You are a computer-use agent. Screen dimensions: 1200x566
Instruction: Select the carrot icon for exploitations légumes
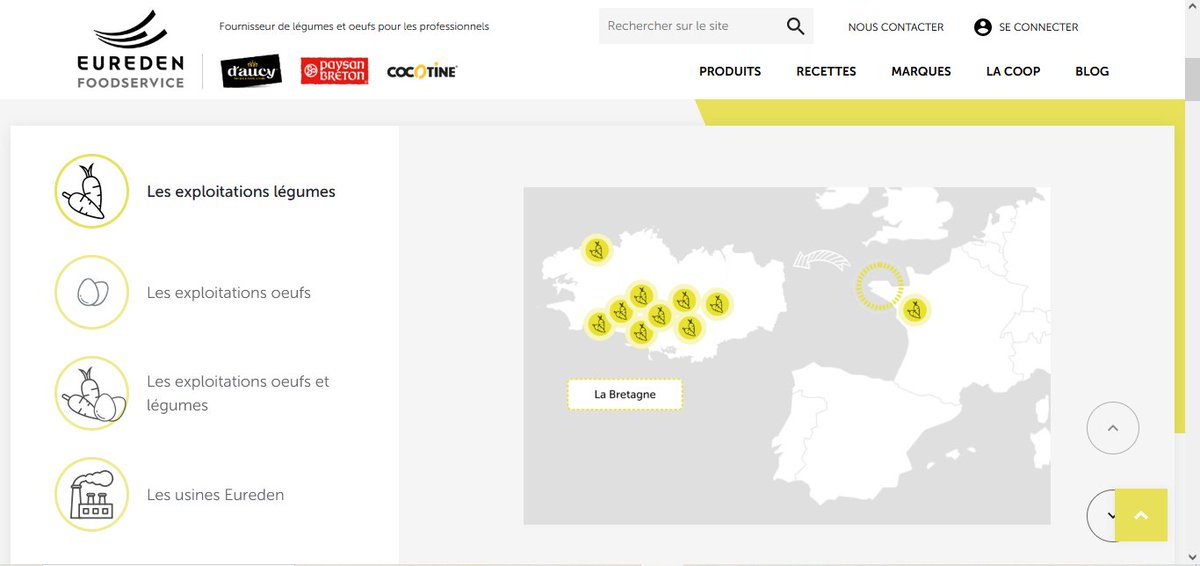92,191
